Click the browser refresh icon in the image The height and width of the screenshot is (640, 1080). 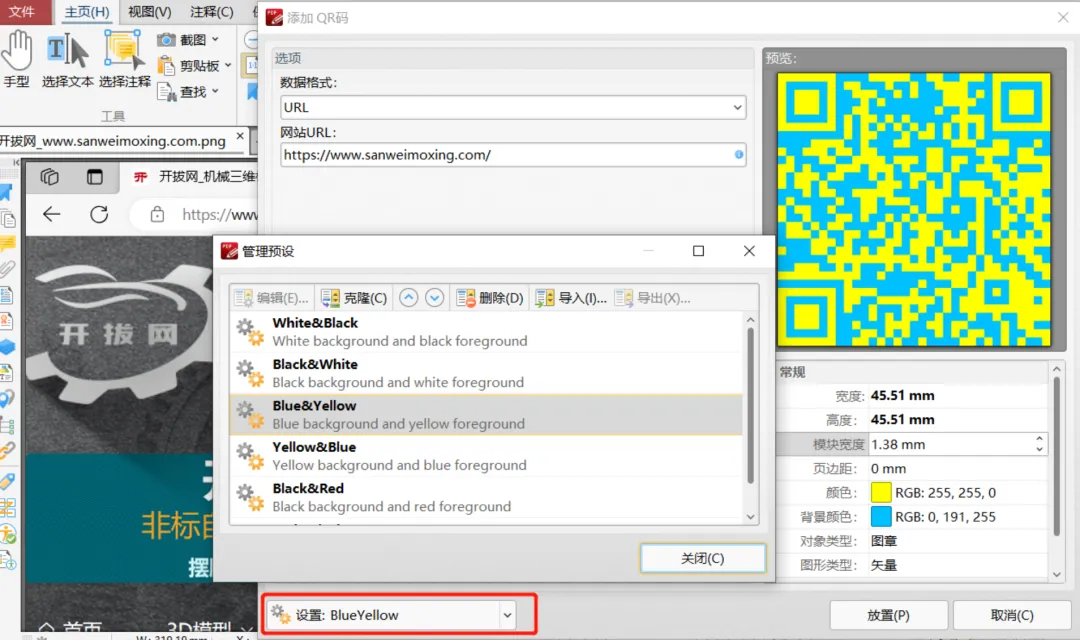click(99, 214)
